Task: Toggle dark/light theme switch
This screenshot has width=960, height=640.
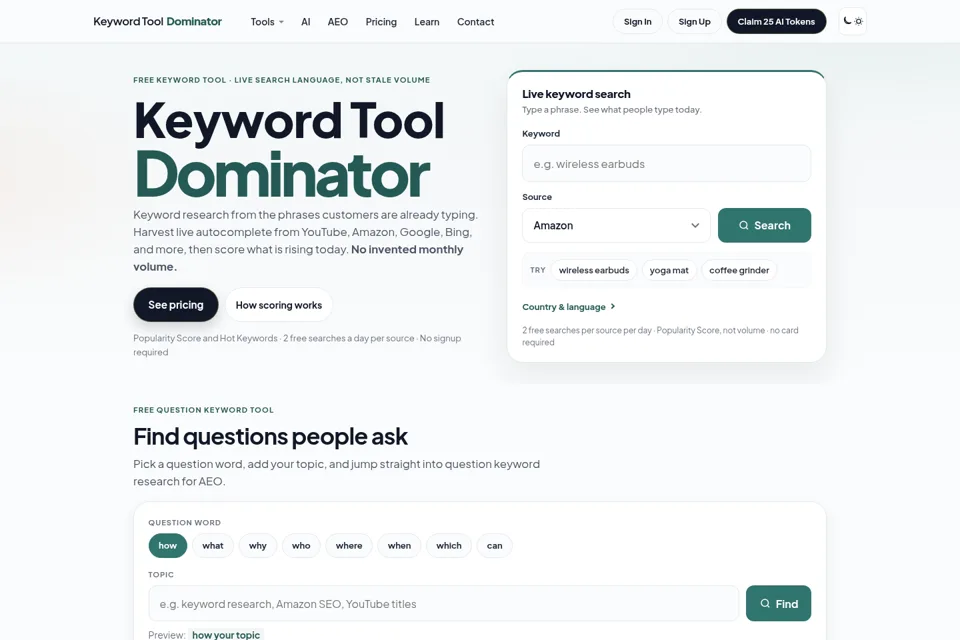Action: tap(852, 21)
